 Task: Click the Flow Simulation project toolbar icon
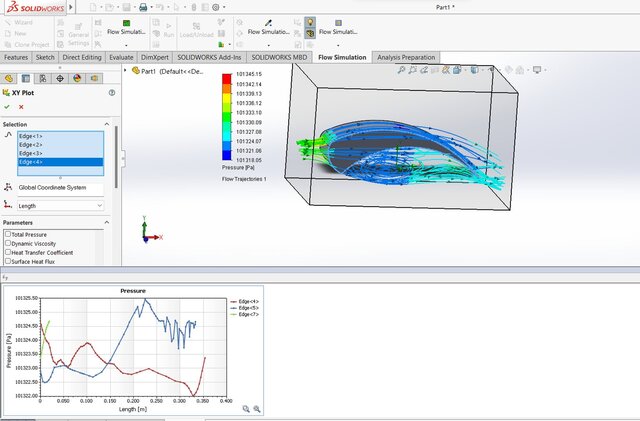point(125,22)
